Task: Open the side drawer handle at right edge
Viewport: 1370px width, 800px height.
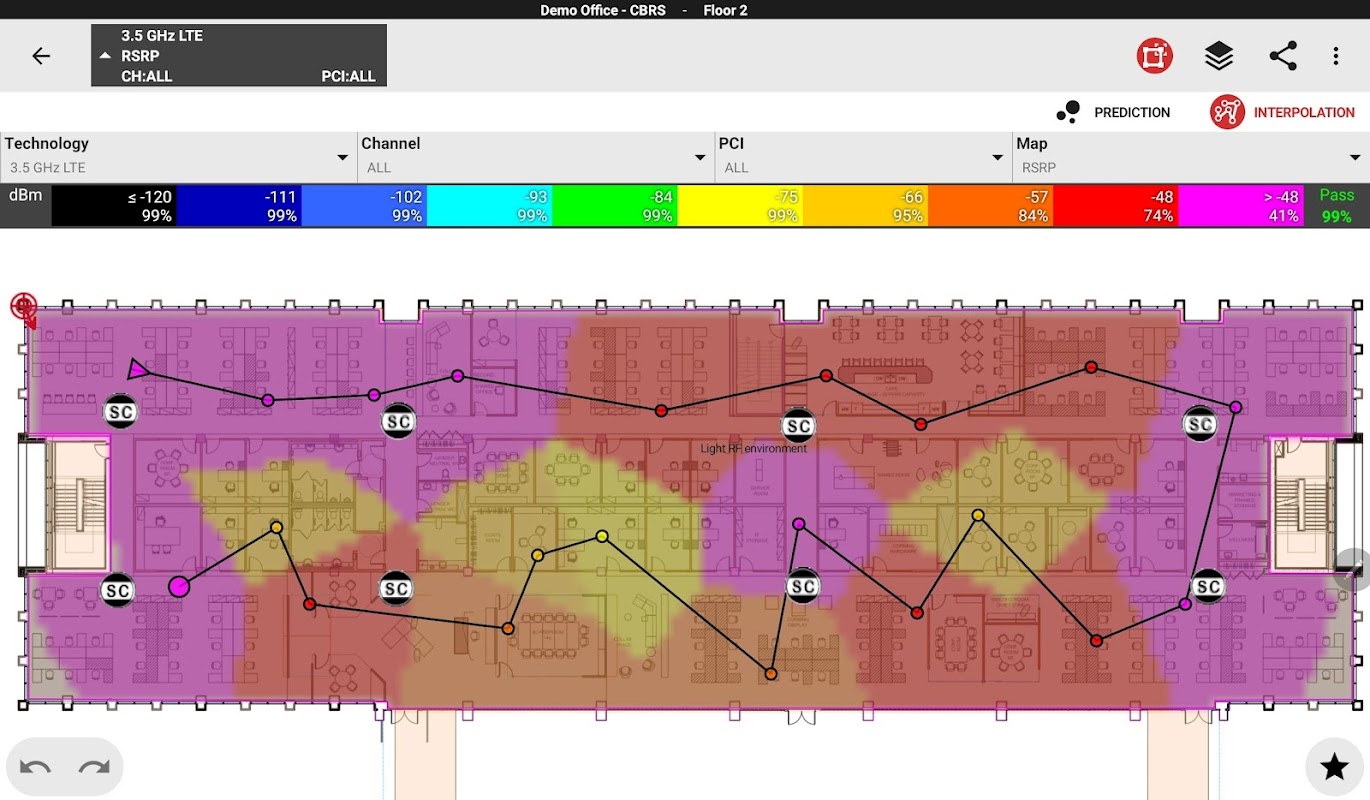Action: pos(1353,570)
